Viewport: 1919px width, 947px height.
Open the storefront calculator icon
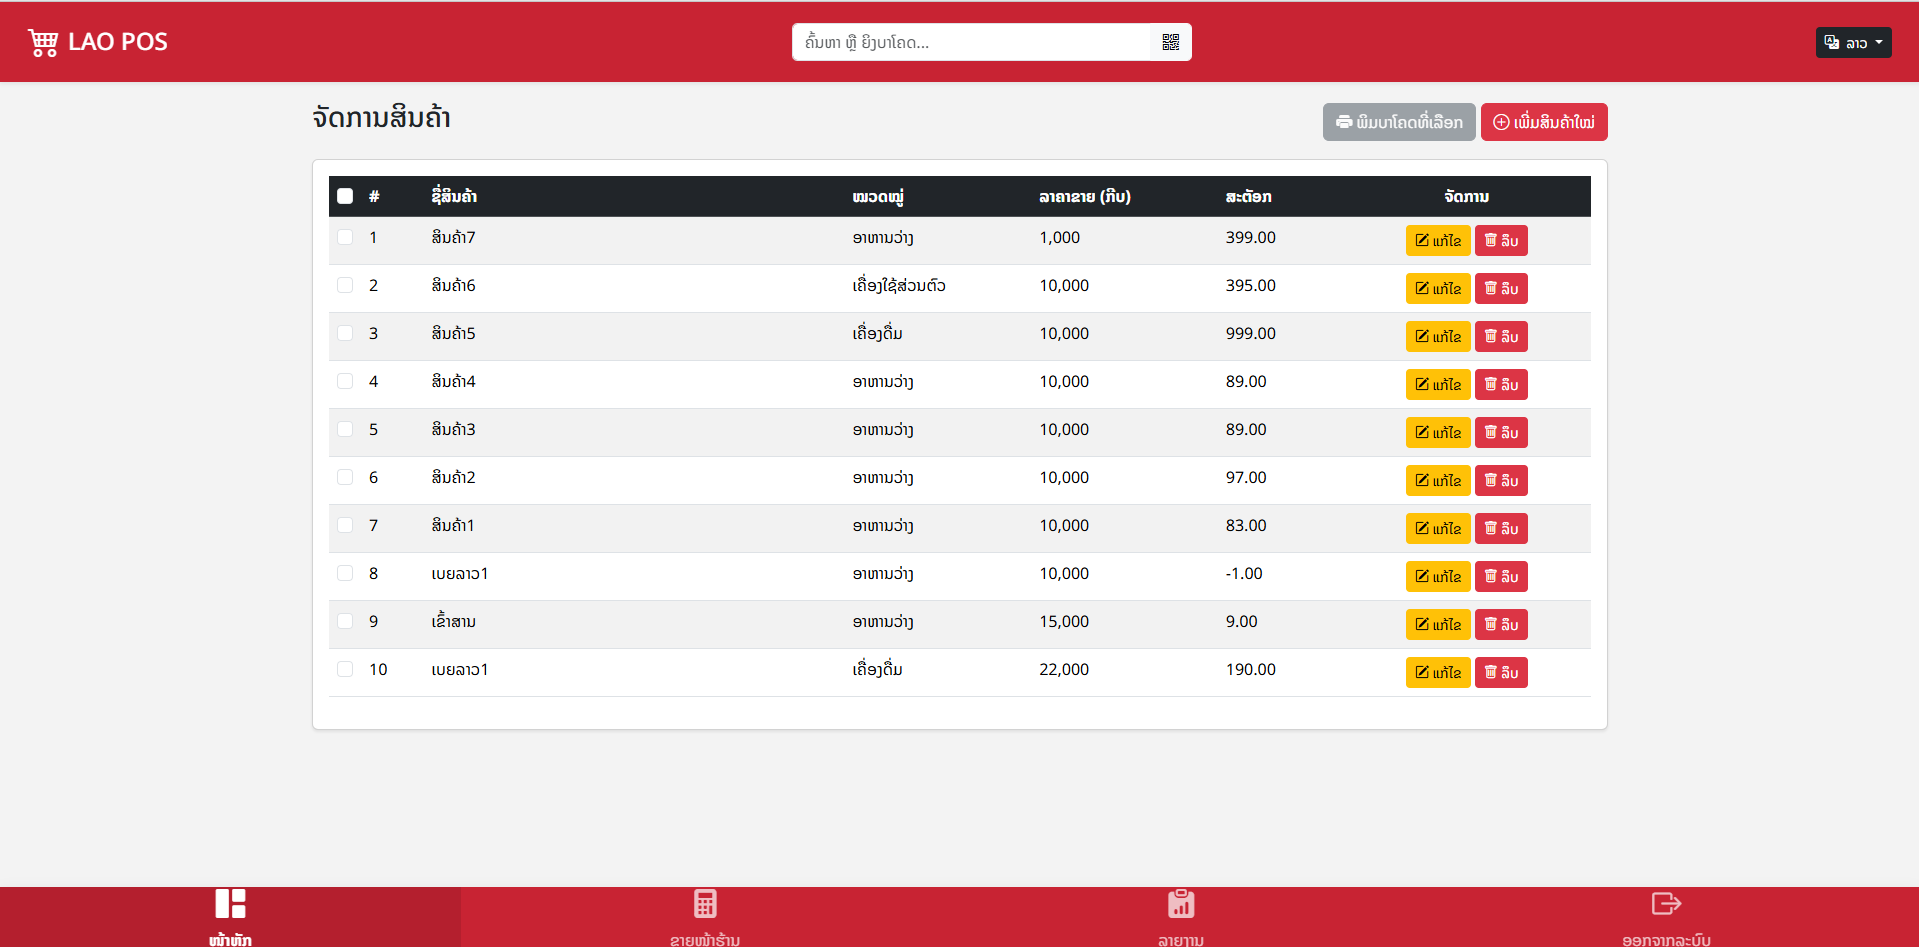click(705, 904)
